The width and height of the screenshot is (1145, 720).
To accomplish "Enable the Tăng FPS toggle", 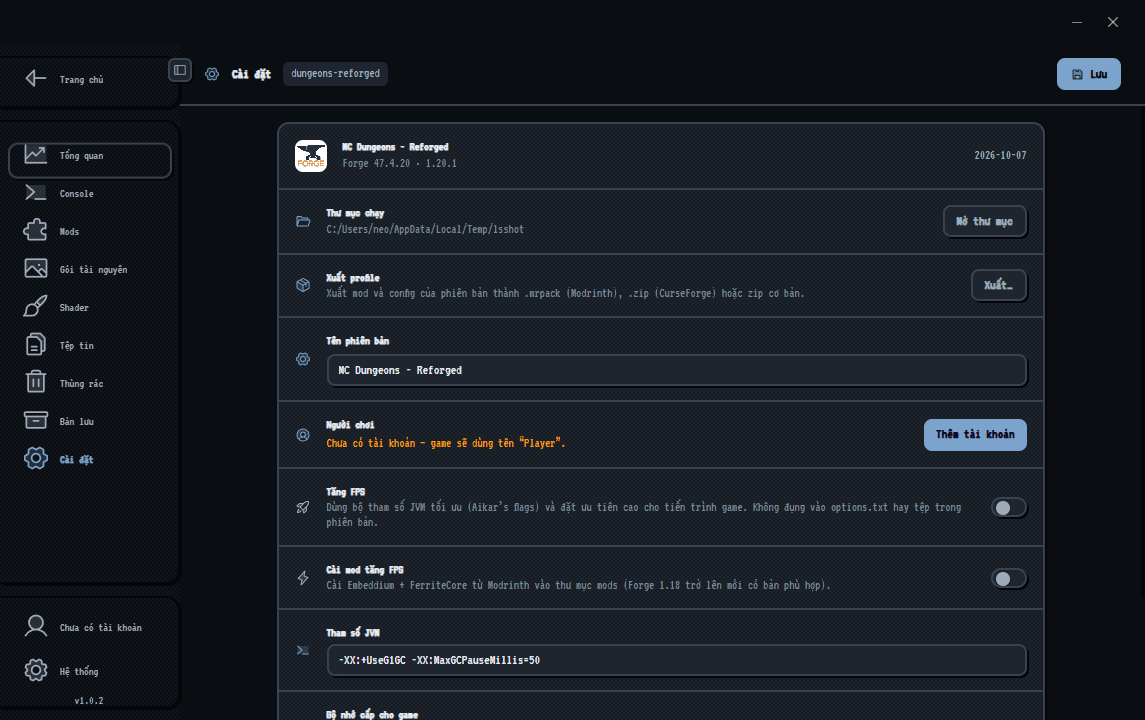I will tap(1008, 508).
